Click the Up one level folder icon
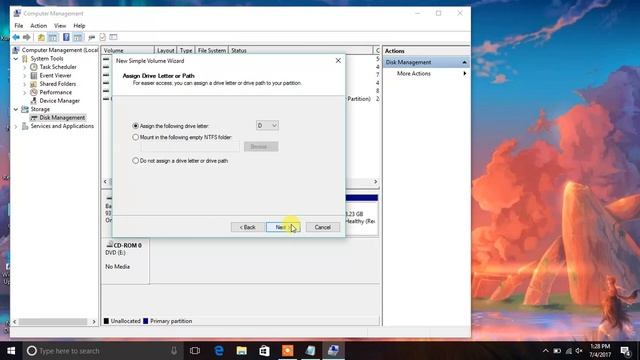Image resolution: width=640 pixels, height=360 pixels. click(41, 37)
